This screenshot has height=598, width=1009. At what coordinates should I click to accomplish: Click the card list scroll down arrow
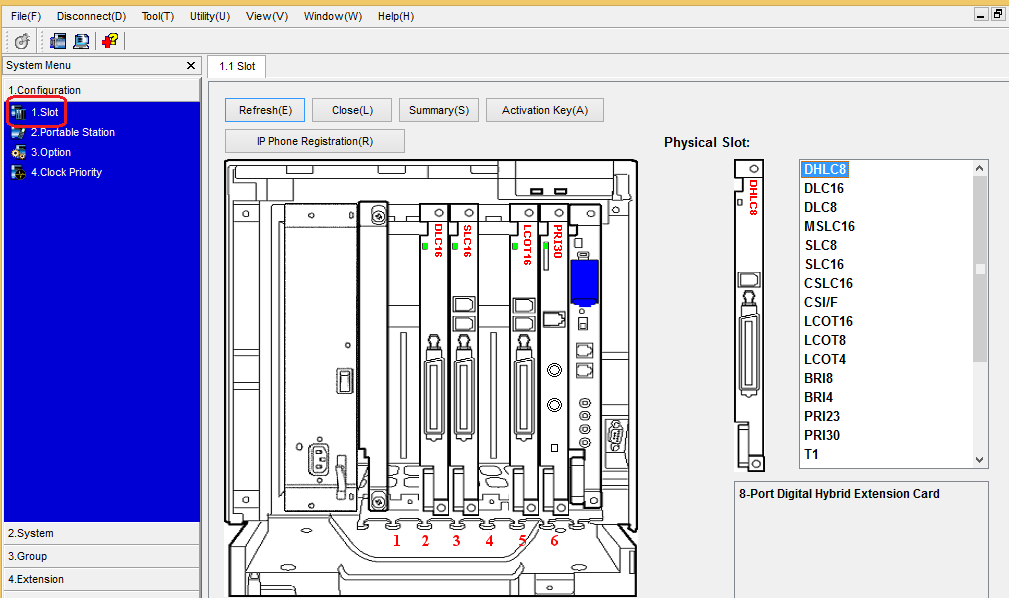980,459
